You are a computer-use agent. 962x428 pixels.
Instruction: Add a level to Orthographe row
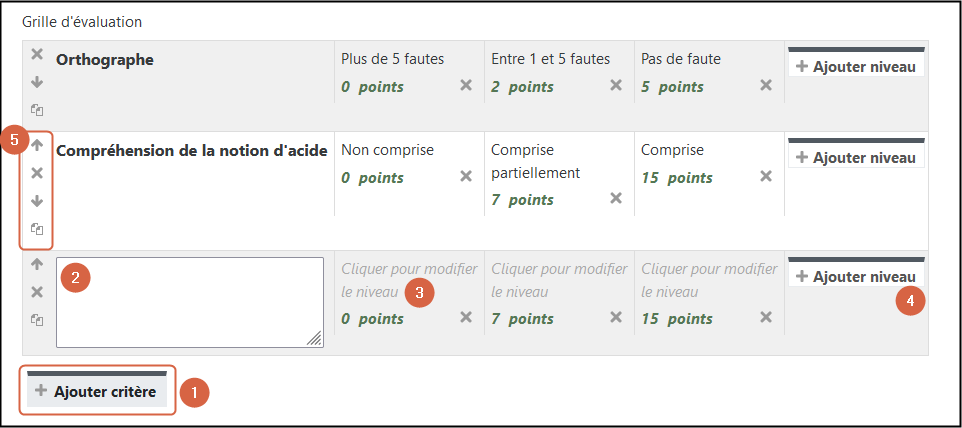point(856,67)
